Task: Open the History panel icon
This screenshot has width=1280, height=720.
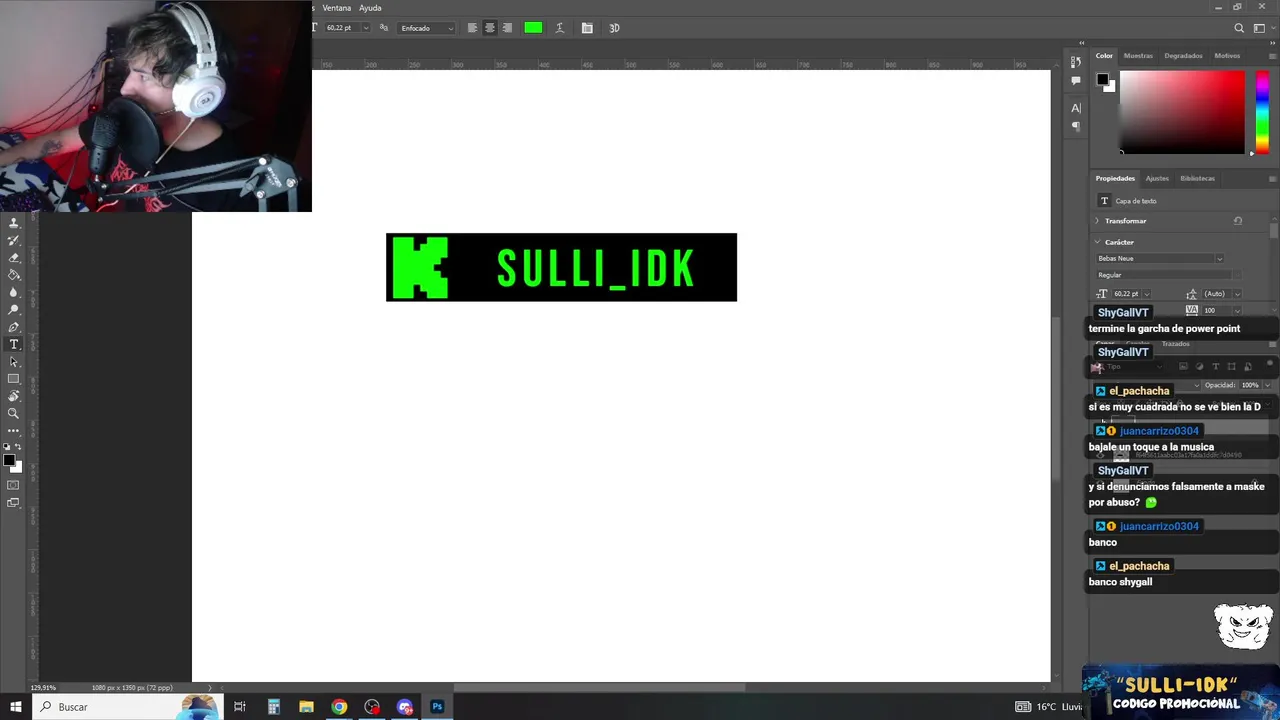Action: click(x=1076, y=62)
